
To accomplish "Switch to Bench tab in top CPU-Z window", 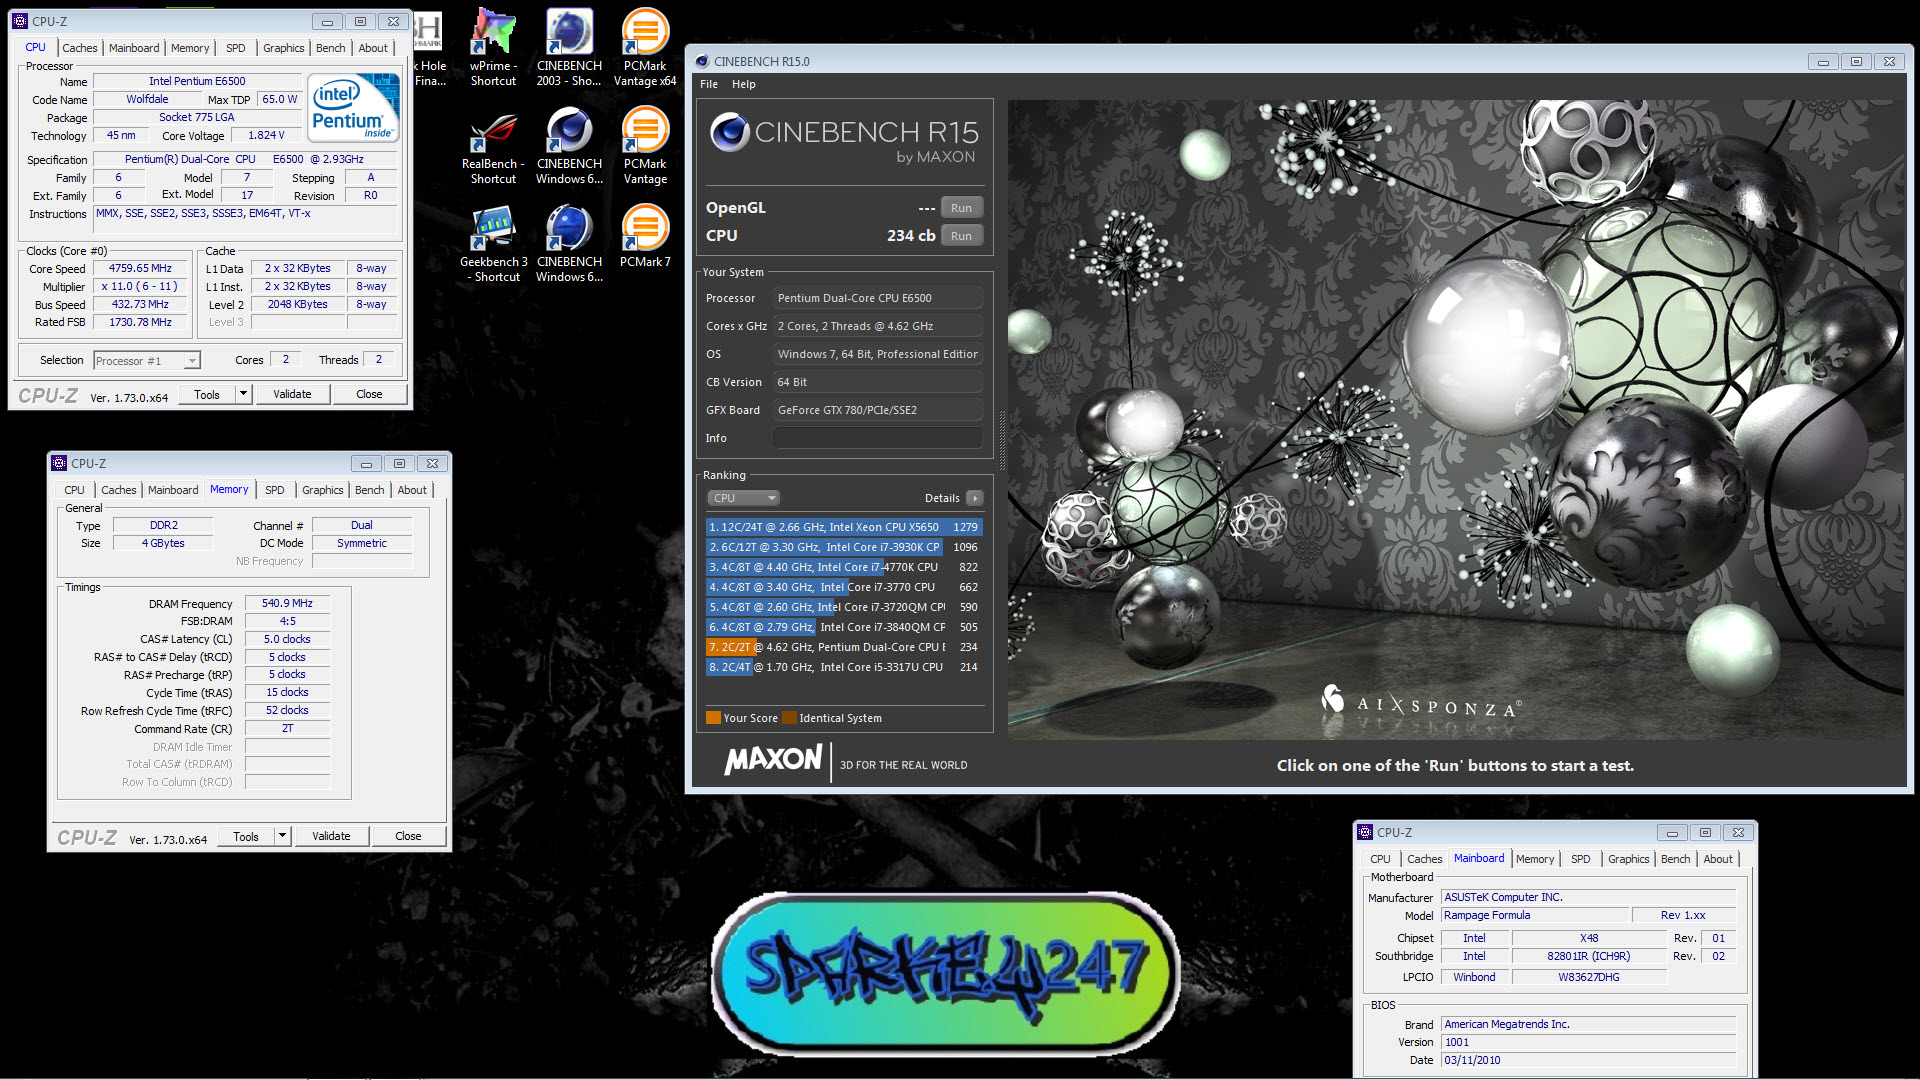I will (x=330, y=48).
